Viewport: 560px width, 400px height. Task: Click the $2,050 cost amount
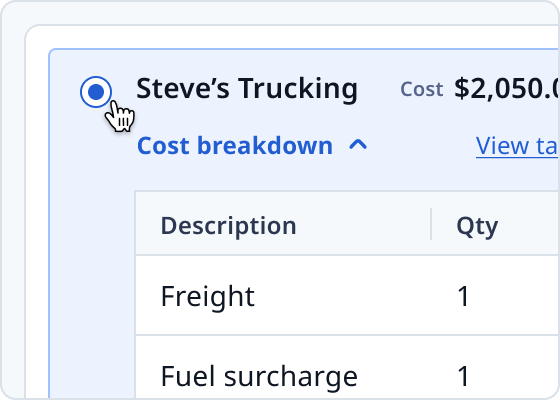[506, 89]
